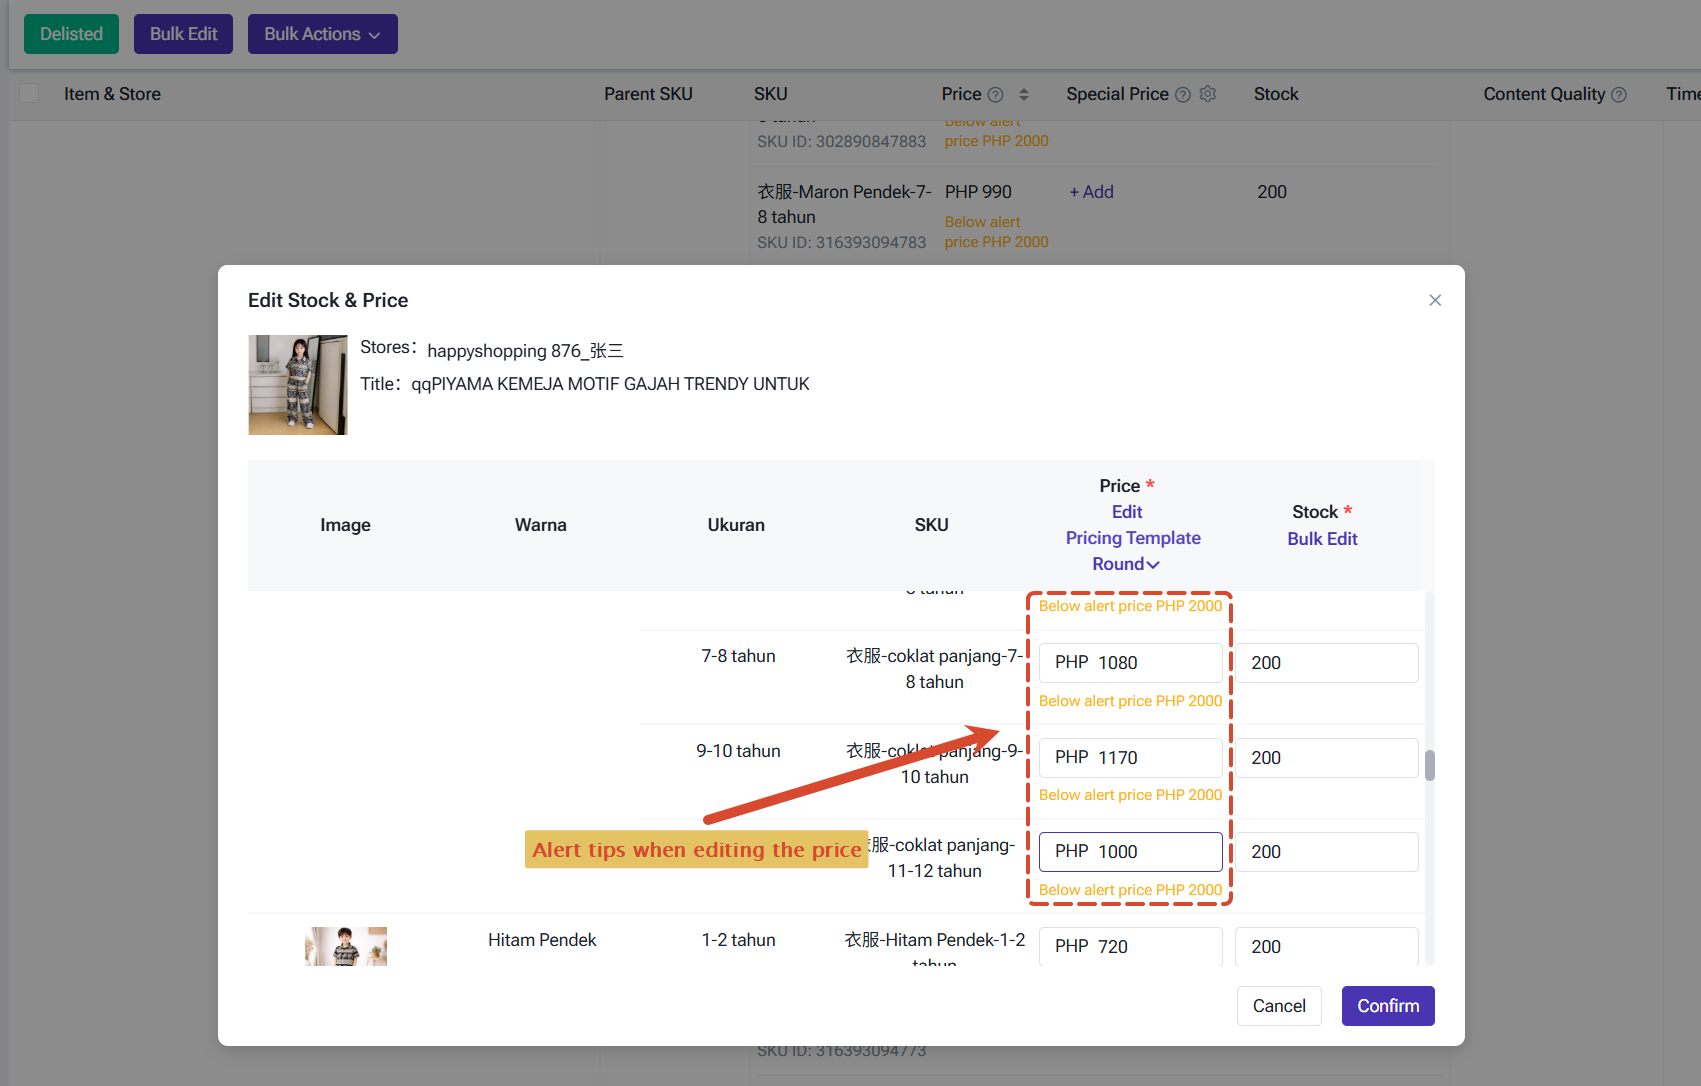Click the Price help question-mark icon
1701x1086 pixels.
(995, 95)
